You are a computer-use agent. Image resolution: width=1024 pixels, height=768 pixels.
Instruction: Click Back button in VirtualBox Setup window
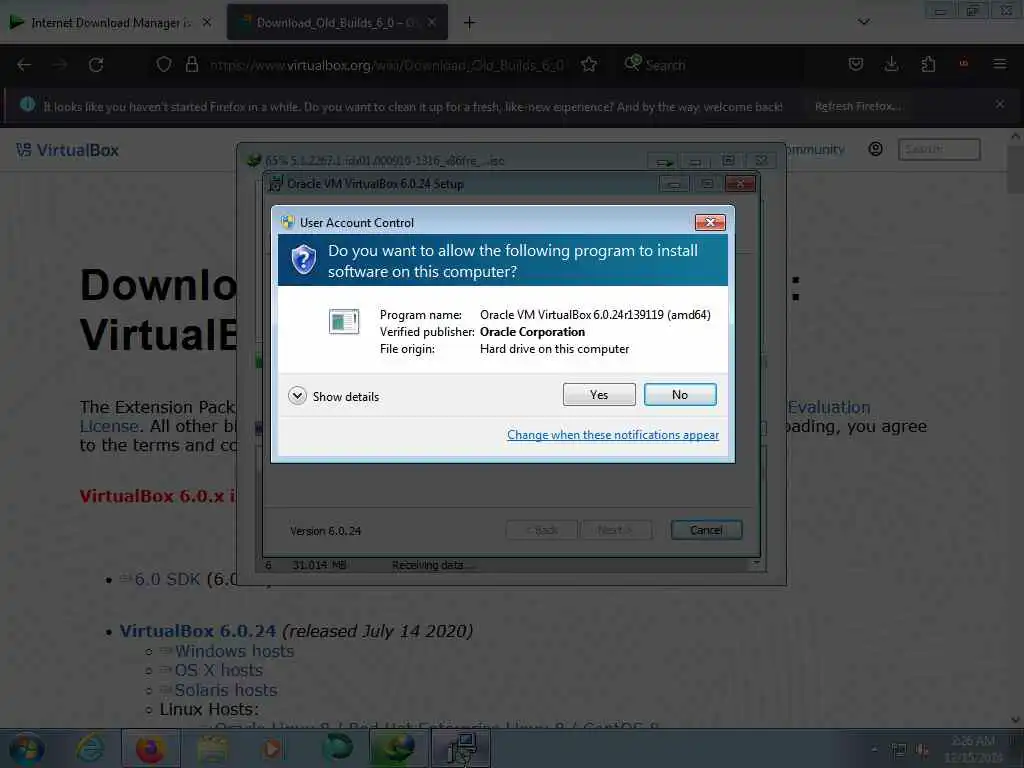pyautogui.click(x=541, y=530)
